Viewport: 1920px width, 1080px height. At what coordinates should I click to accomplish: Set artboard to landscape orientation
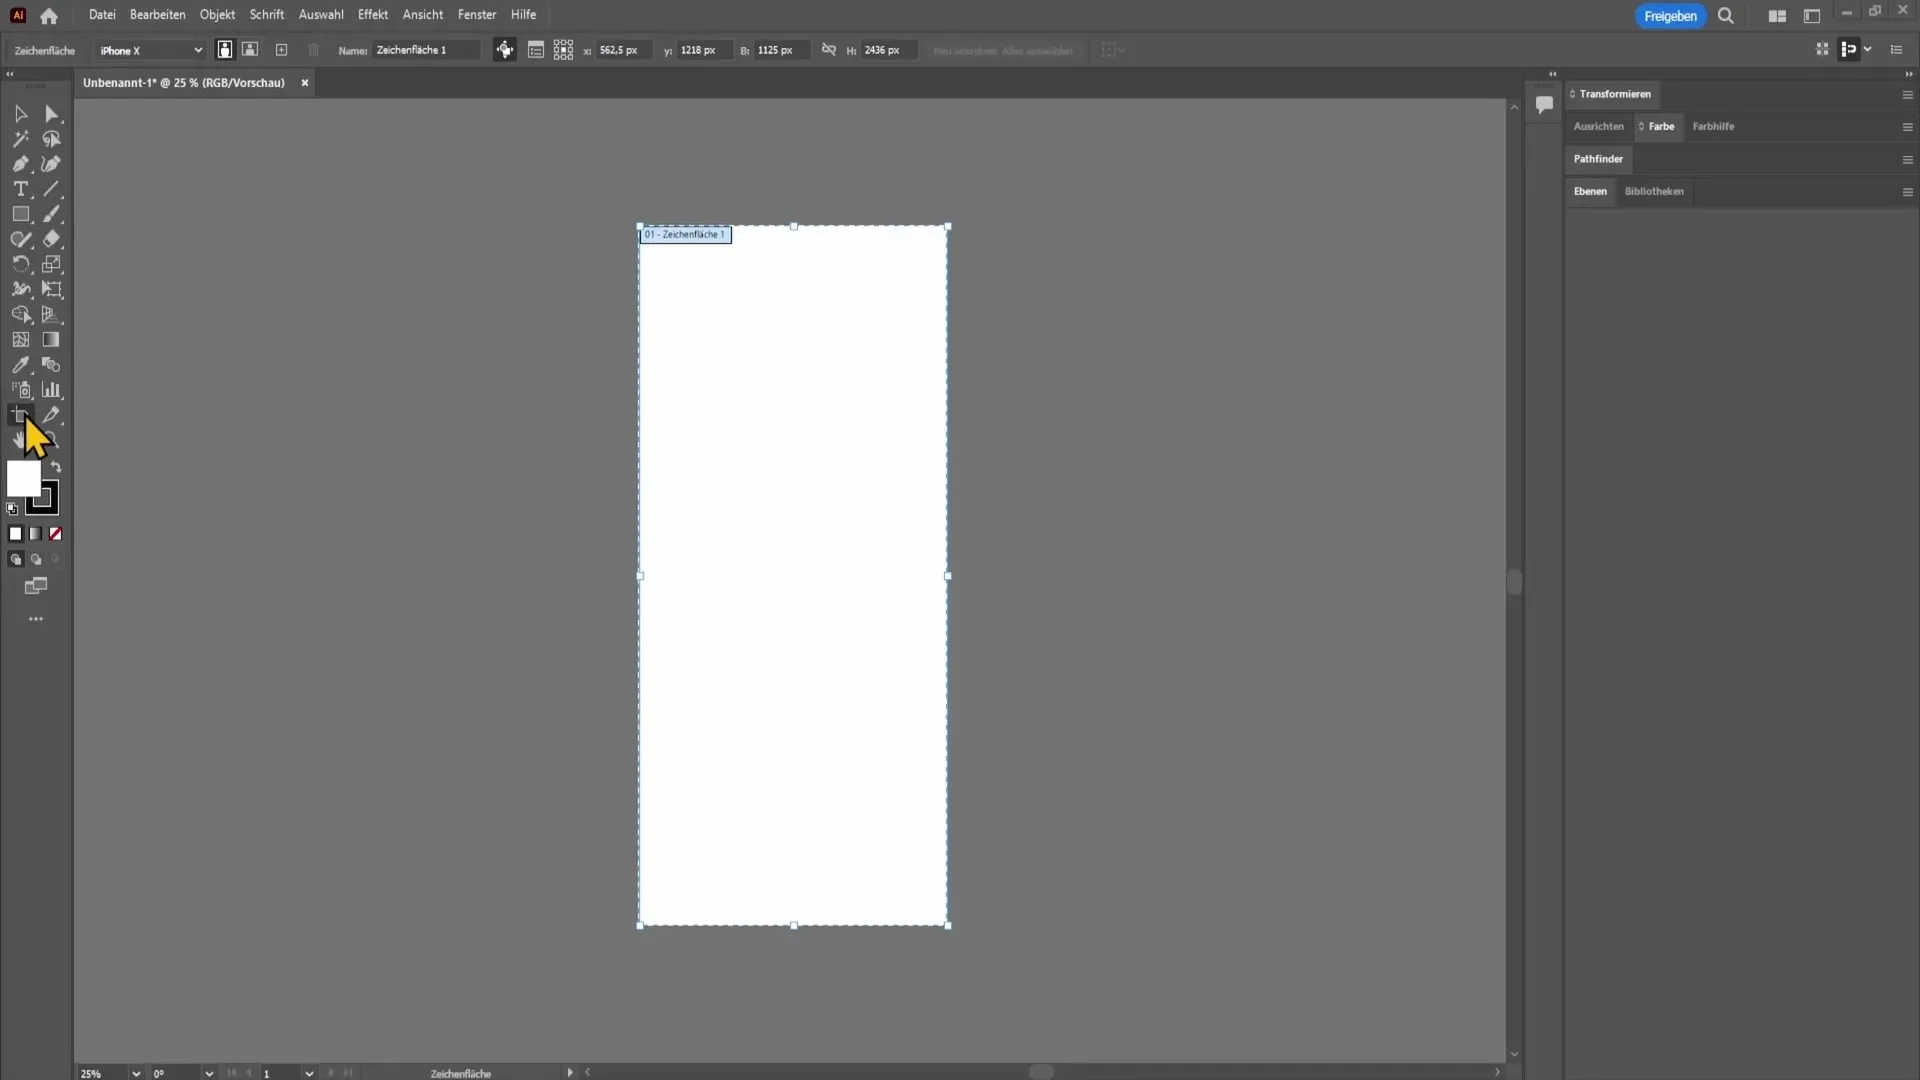coord(250,50)
